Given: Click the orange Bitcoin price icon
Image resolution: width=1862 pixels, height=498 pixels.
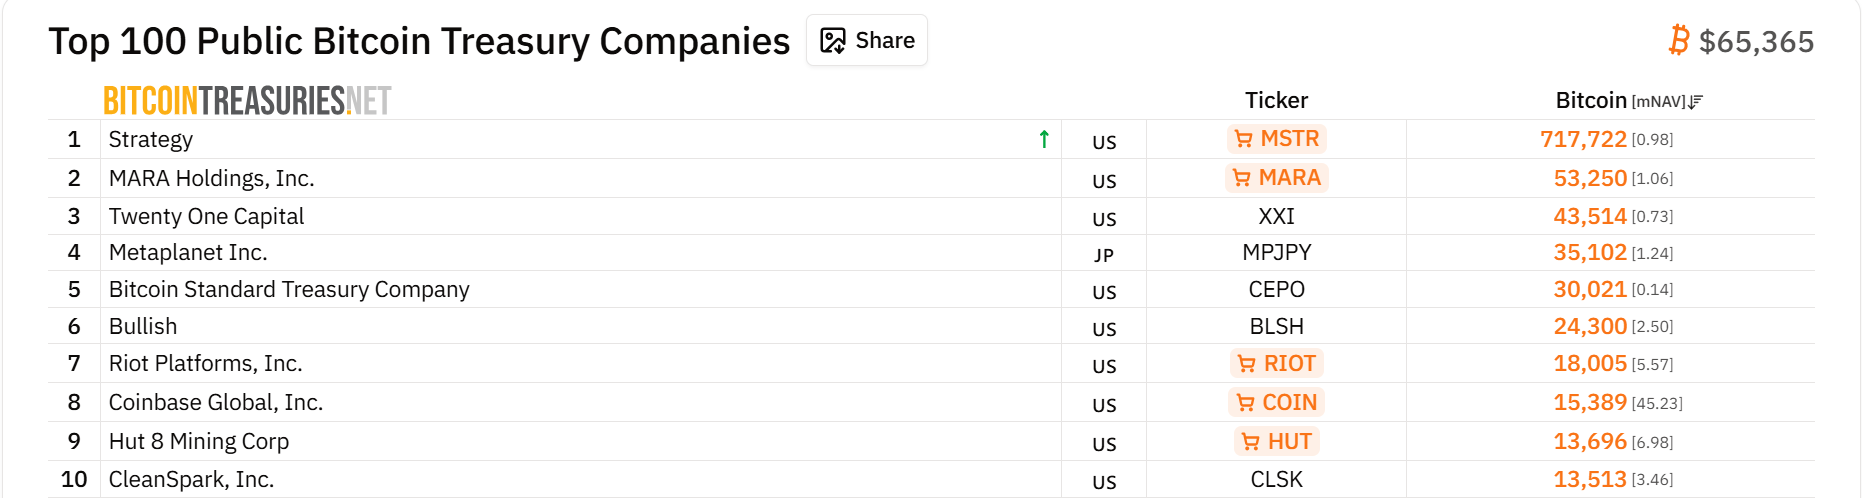Looking at the screenshot, I should tap(1678, 41).
